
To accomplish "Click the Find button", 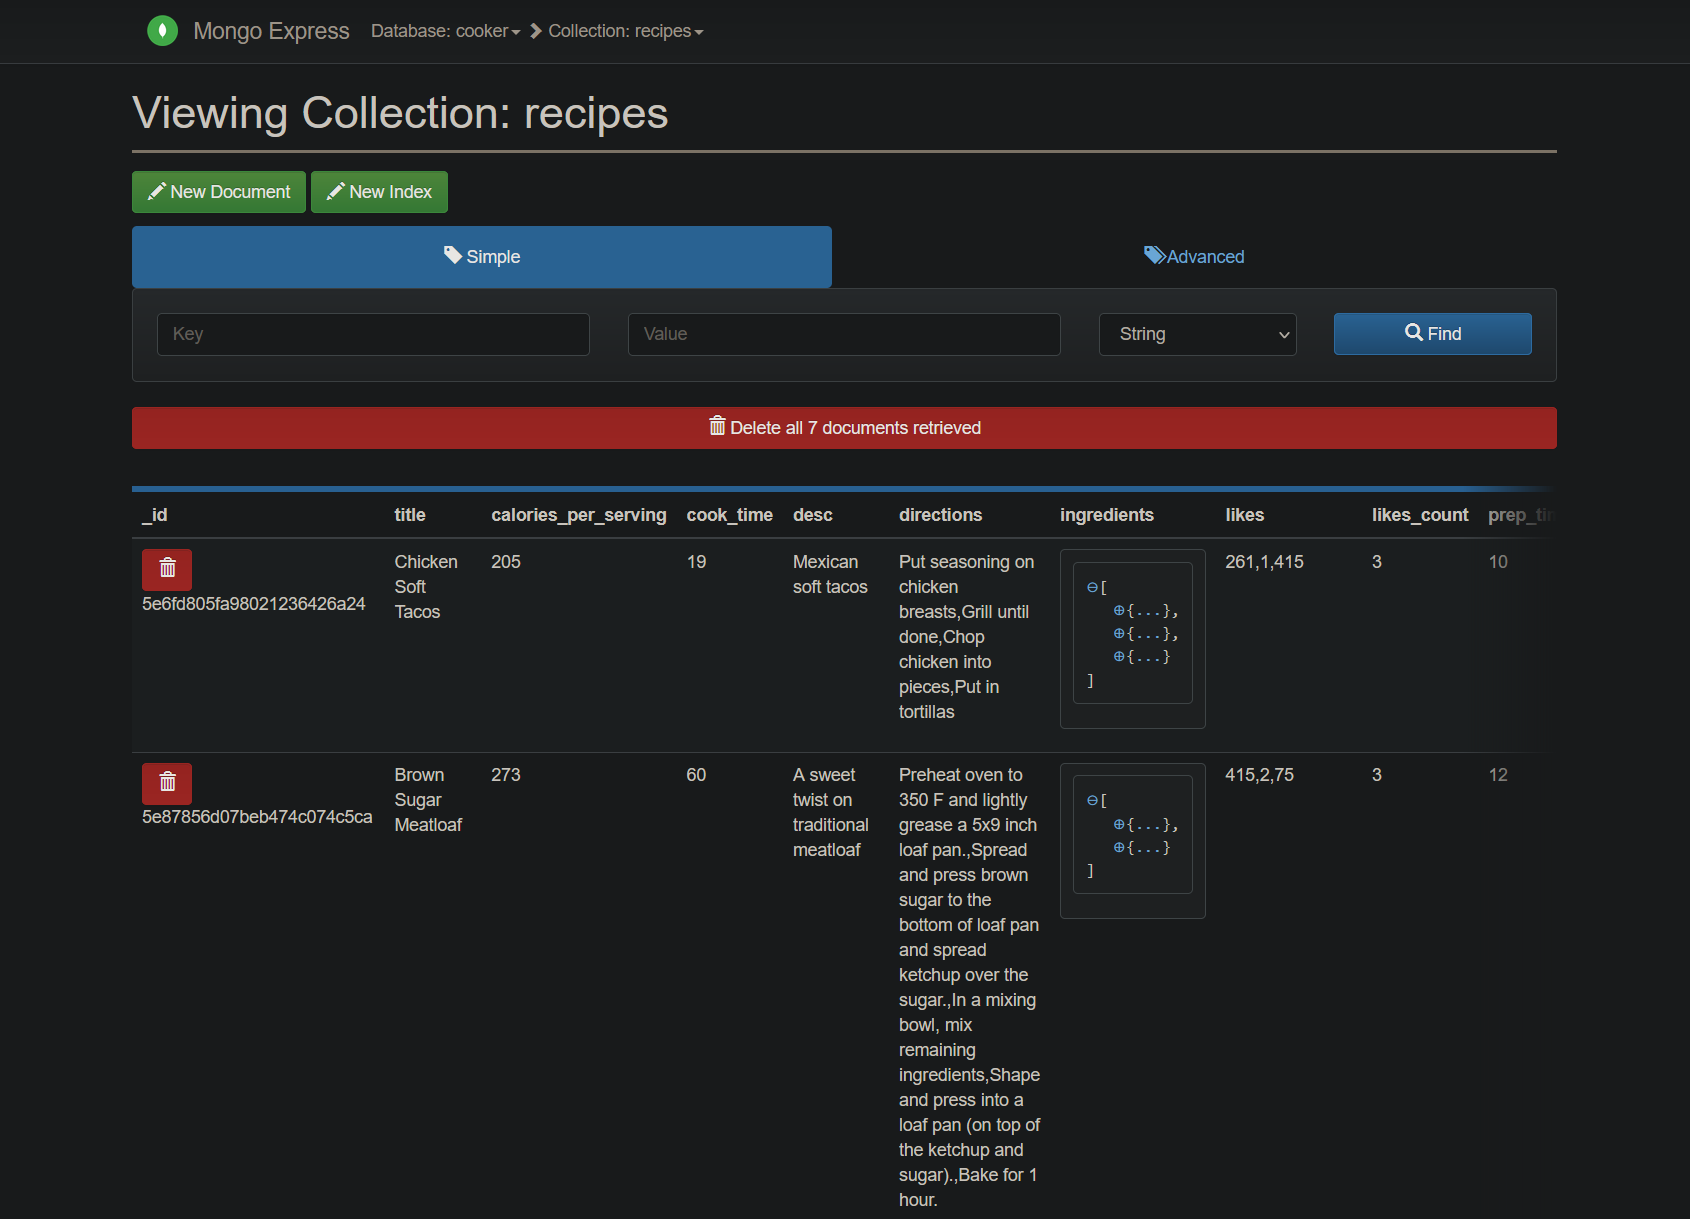I will point(1432,334).
